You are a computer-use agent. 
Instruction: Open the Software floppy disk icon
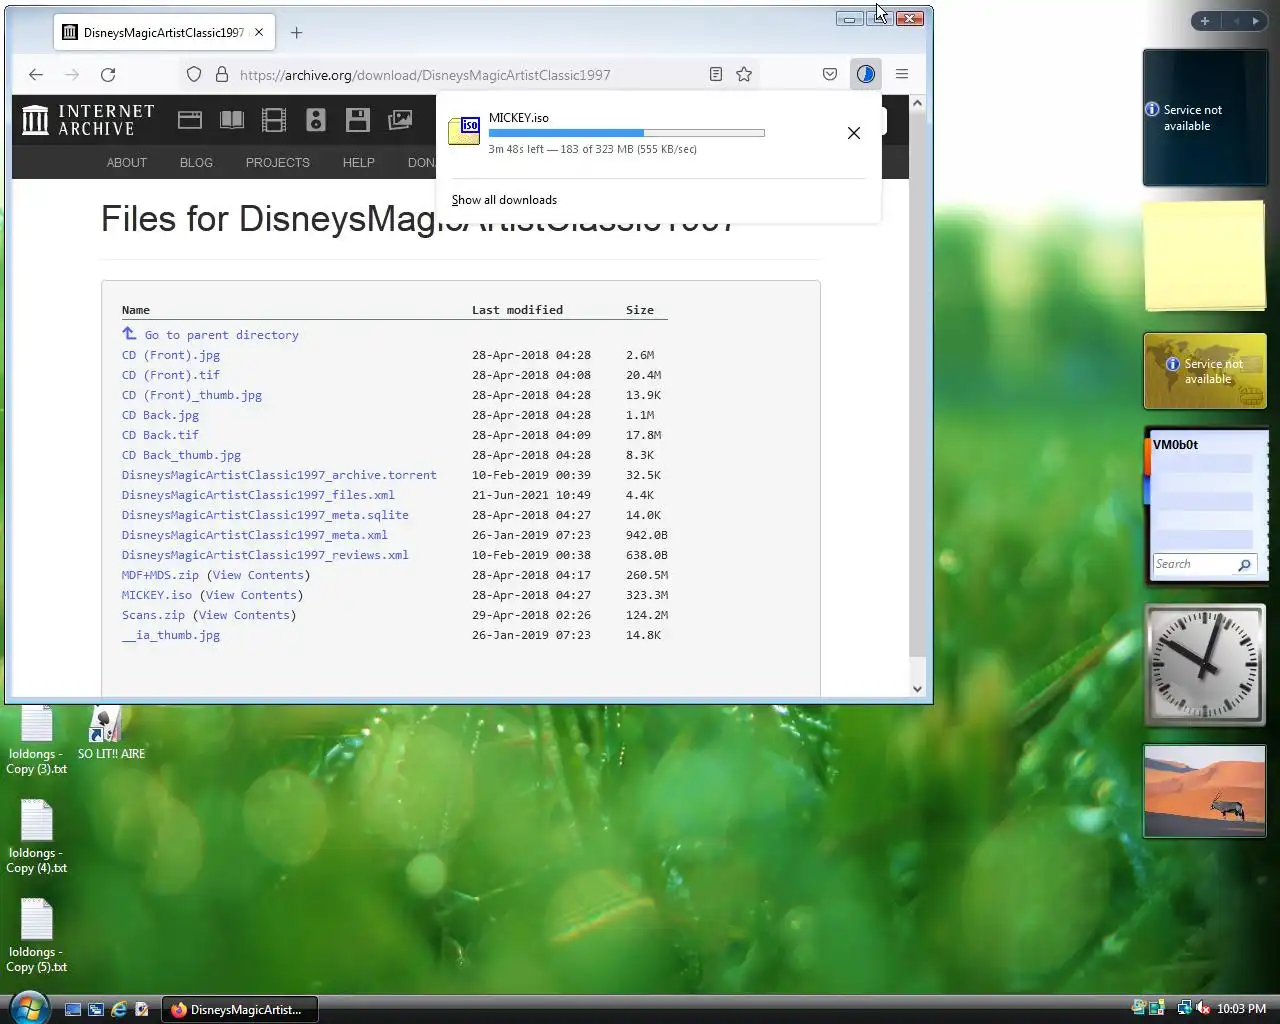point(358,120)
